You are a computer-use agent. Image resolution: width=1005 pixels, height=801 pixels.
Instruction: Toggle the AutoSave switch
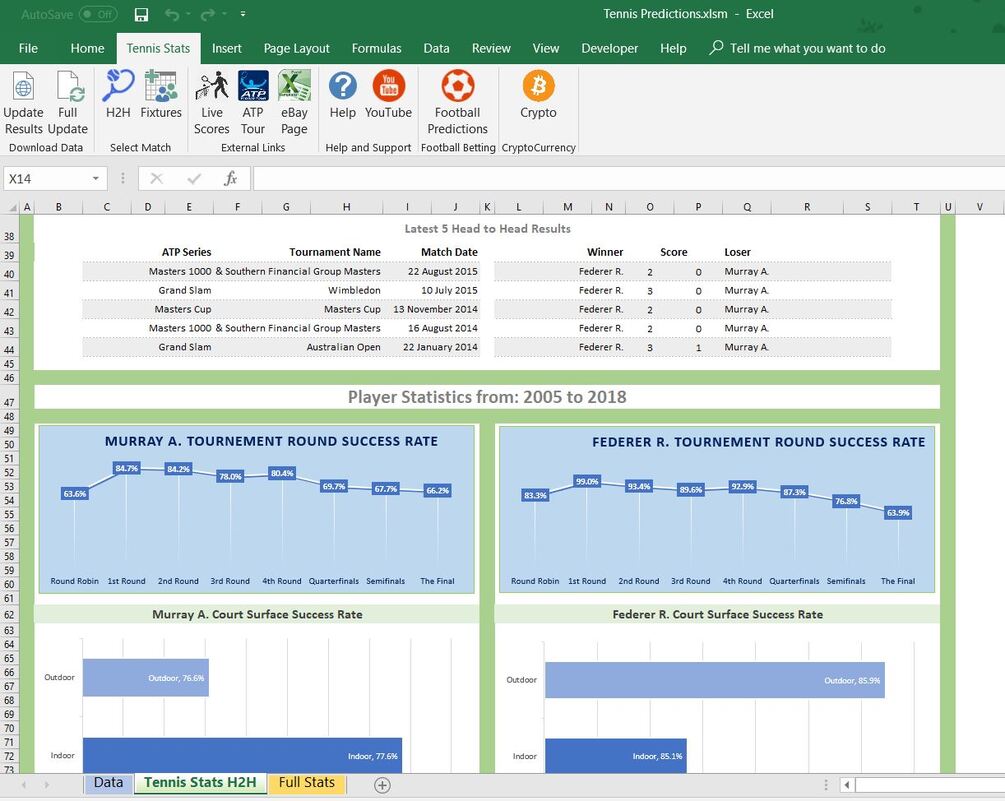click(x=98, y=14)
